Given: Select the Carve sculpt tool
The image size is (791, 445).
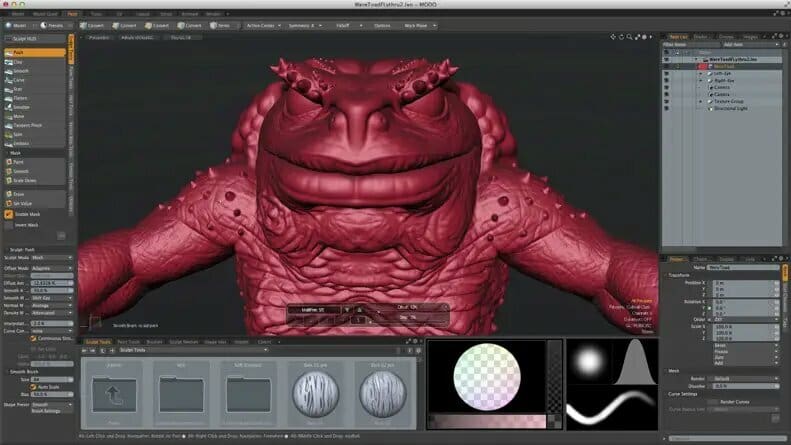Looking at the screenshot, I should (x=34, y=80).
